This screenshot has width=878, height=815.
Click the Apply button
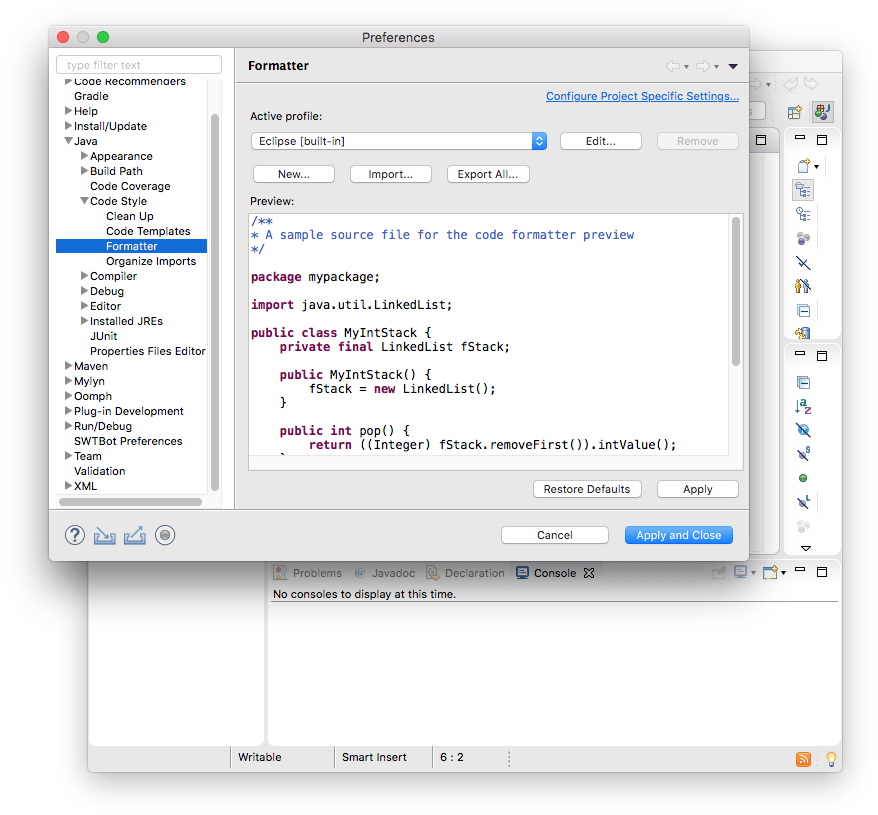tap(698, 489)
